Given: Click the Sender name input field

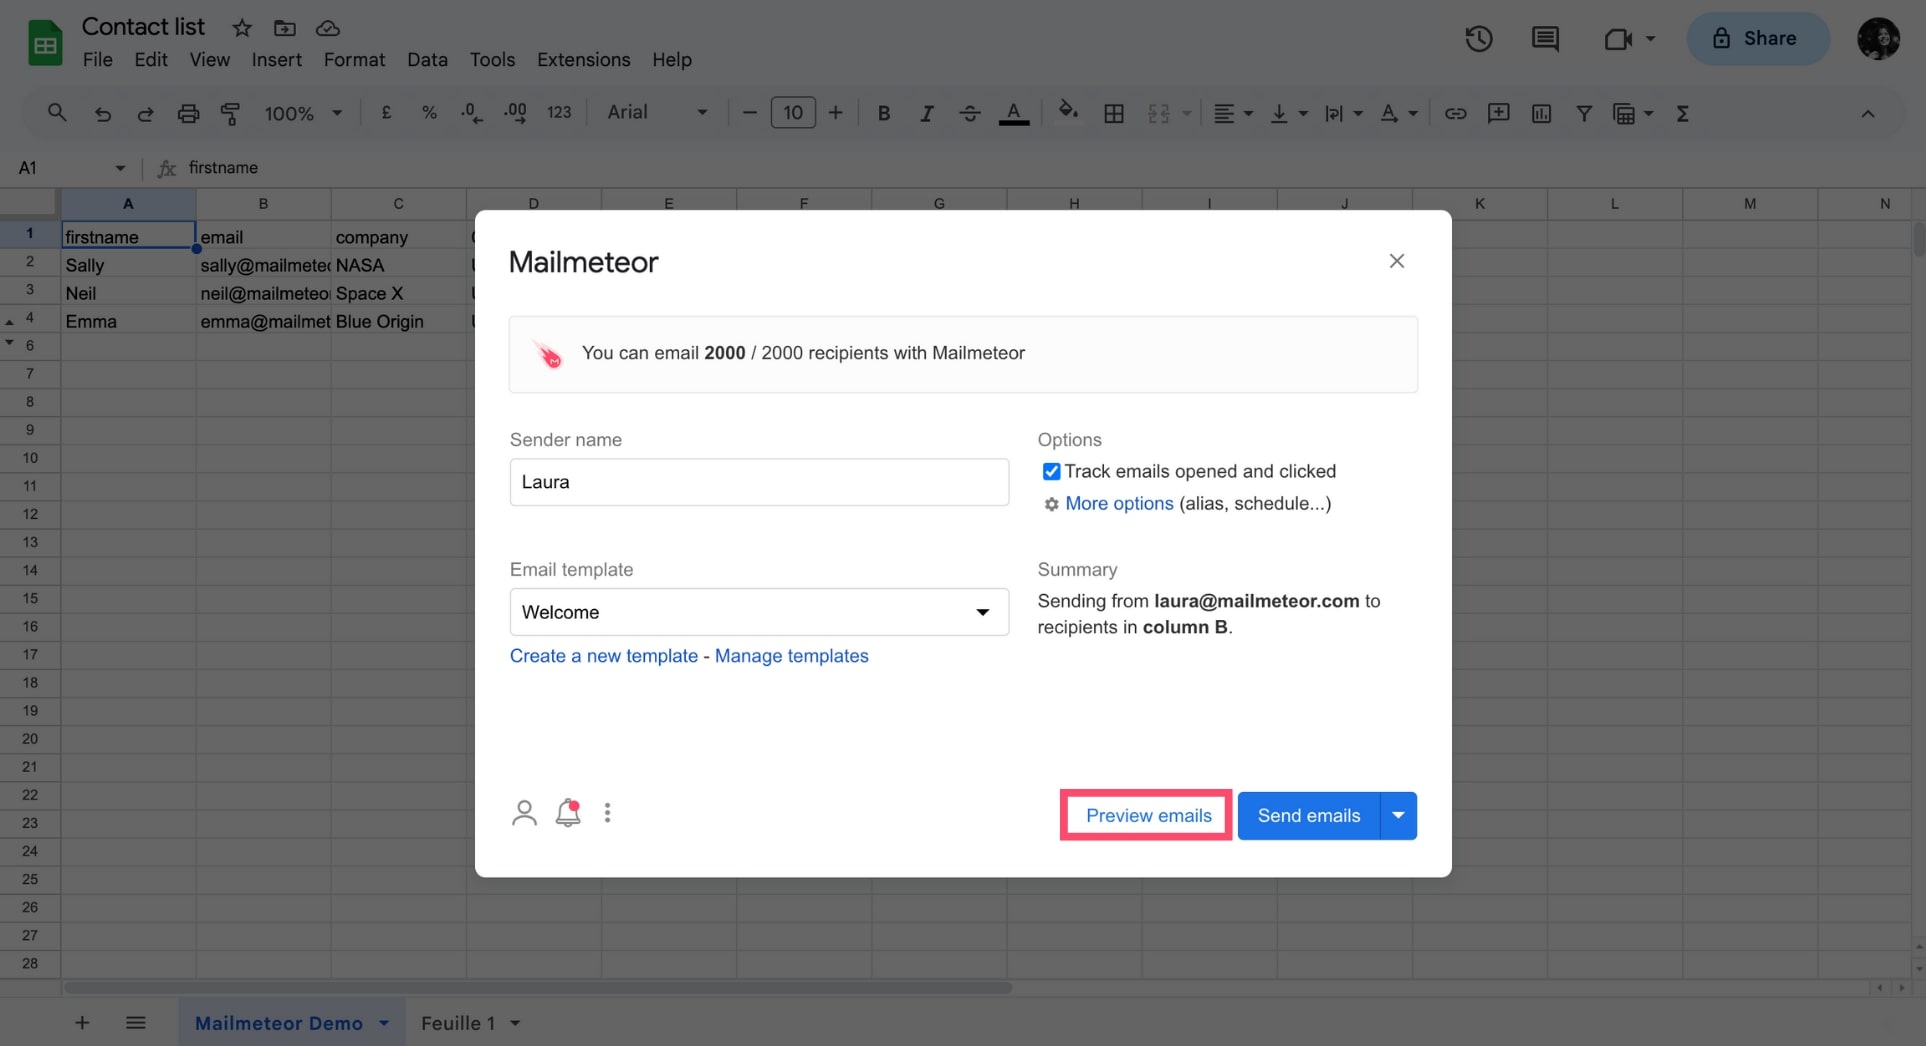Looking at the screenshot, I should (759, 482).
